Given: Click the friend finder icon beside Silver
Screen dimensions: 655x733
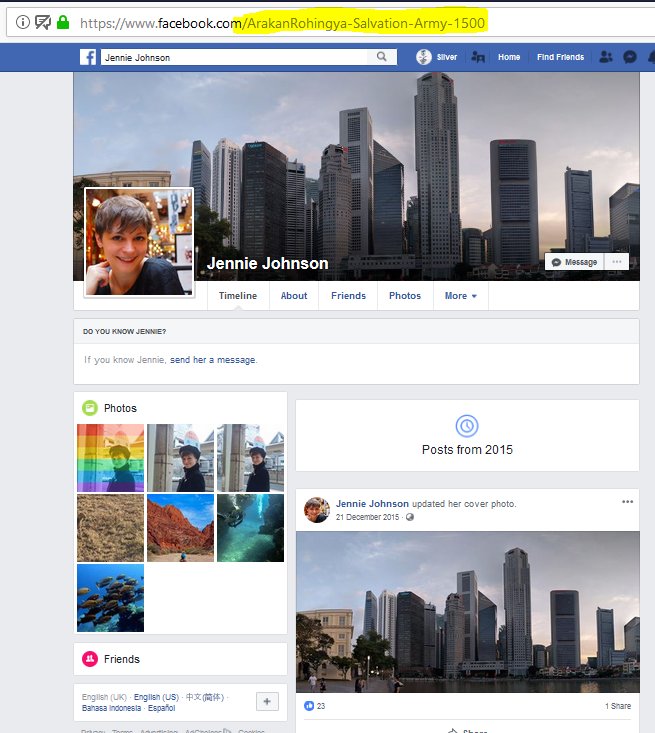Looking at the screenshot, I should point(478,57).
